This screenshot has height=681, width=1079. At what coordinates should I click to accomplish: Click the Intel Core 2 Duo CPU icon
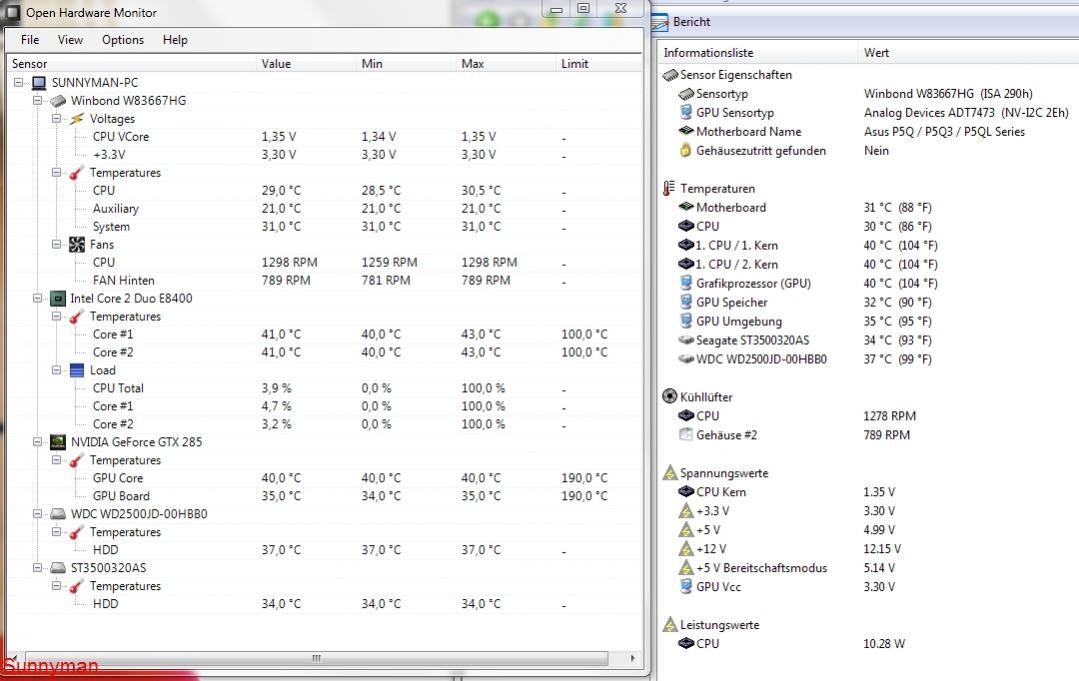pos(58,299)
